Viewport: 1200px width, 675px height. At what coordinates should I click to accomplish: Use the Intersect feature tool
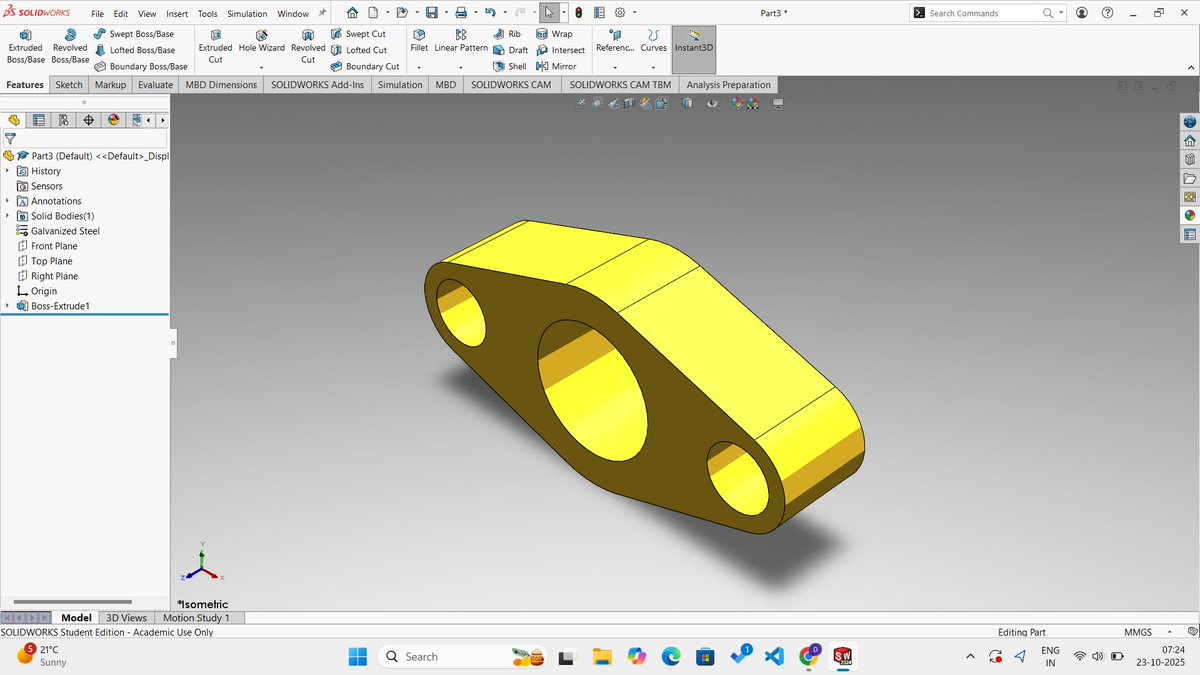coord(560,50)
